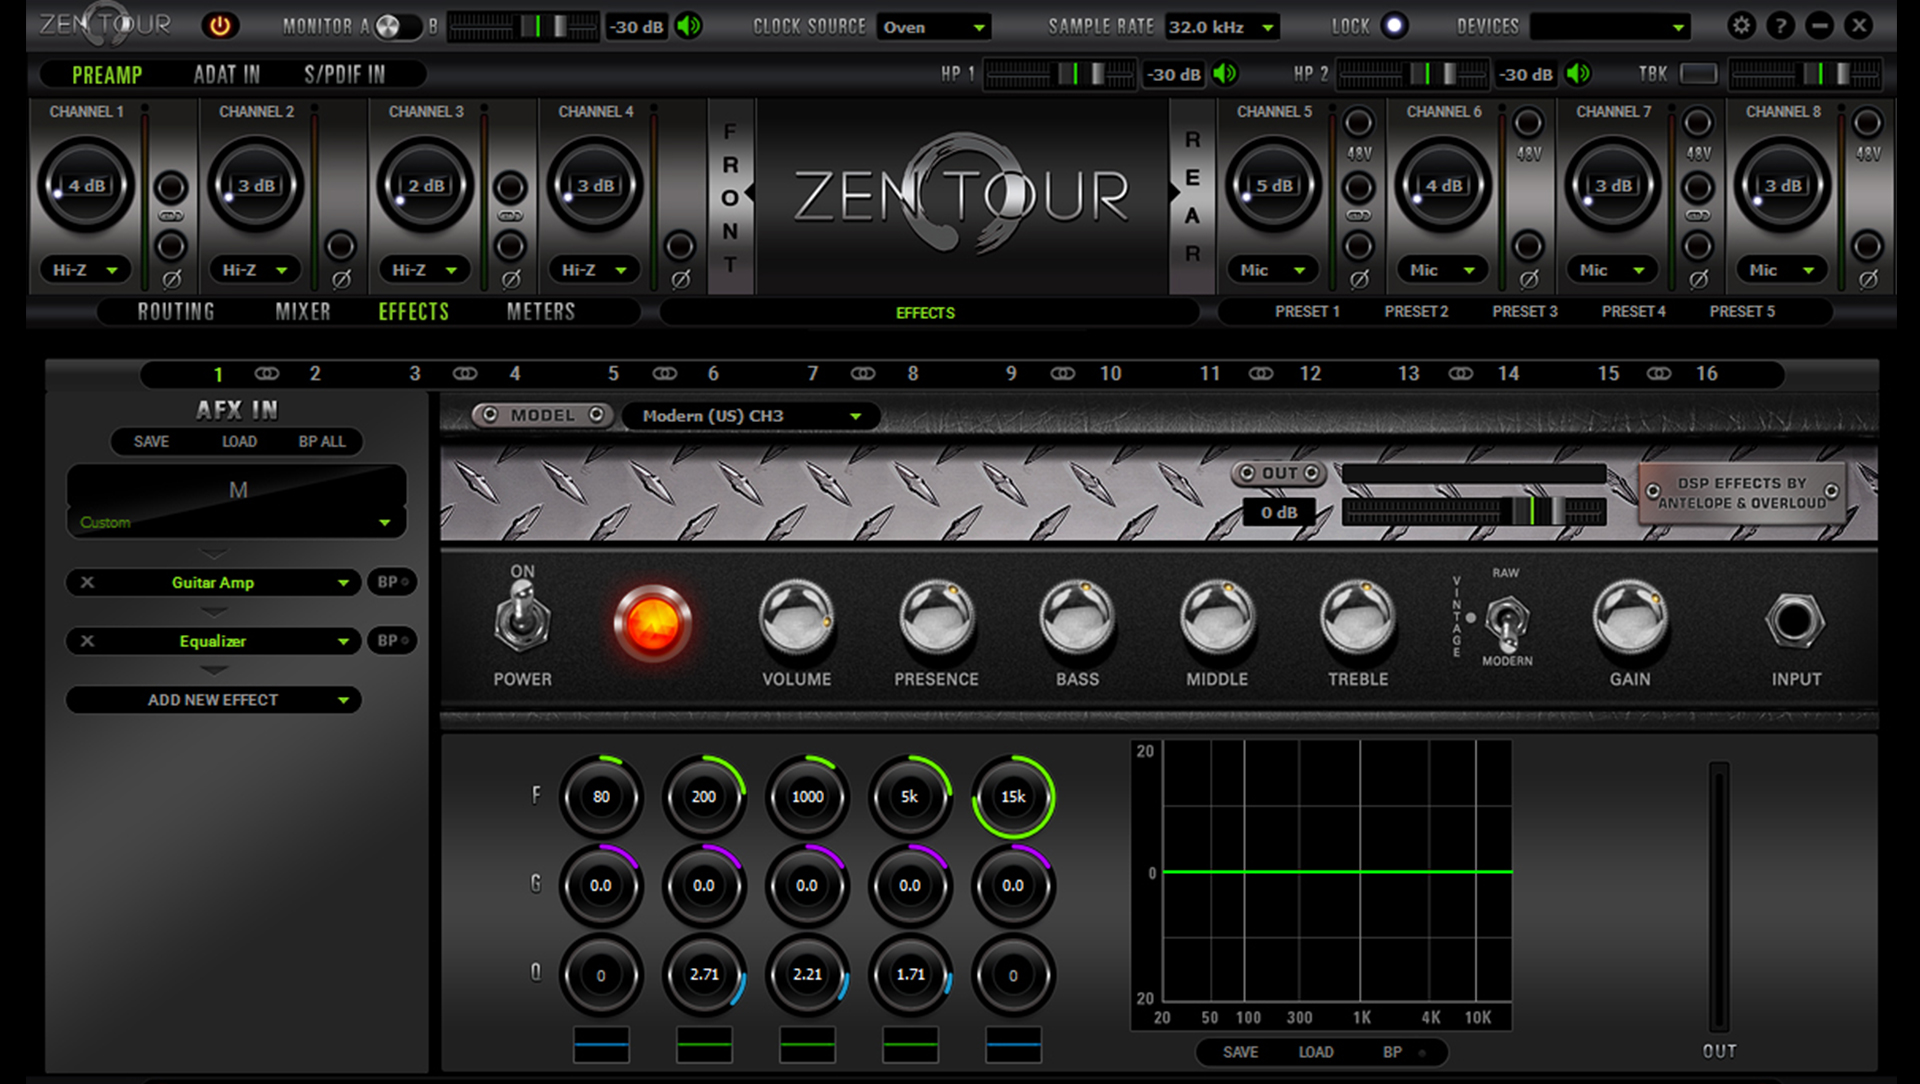Mute the main monitor speaker output
This screenshot has height=1084, width=1920.
tap(686, 27)
